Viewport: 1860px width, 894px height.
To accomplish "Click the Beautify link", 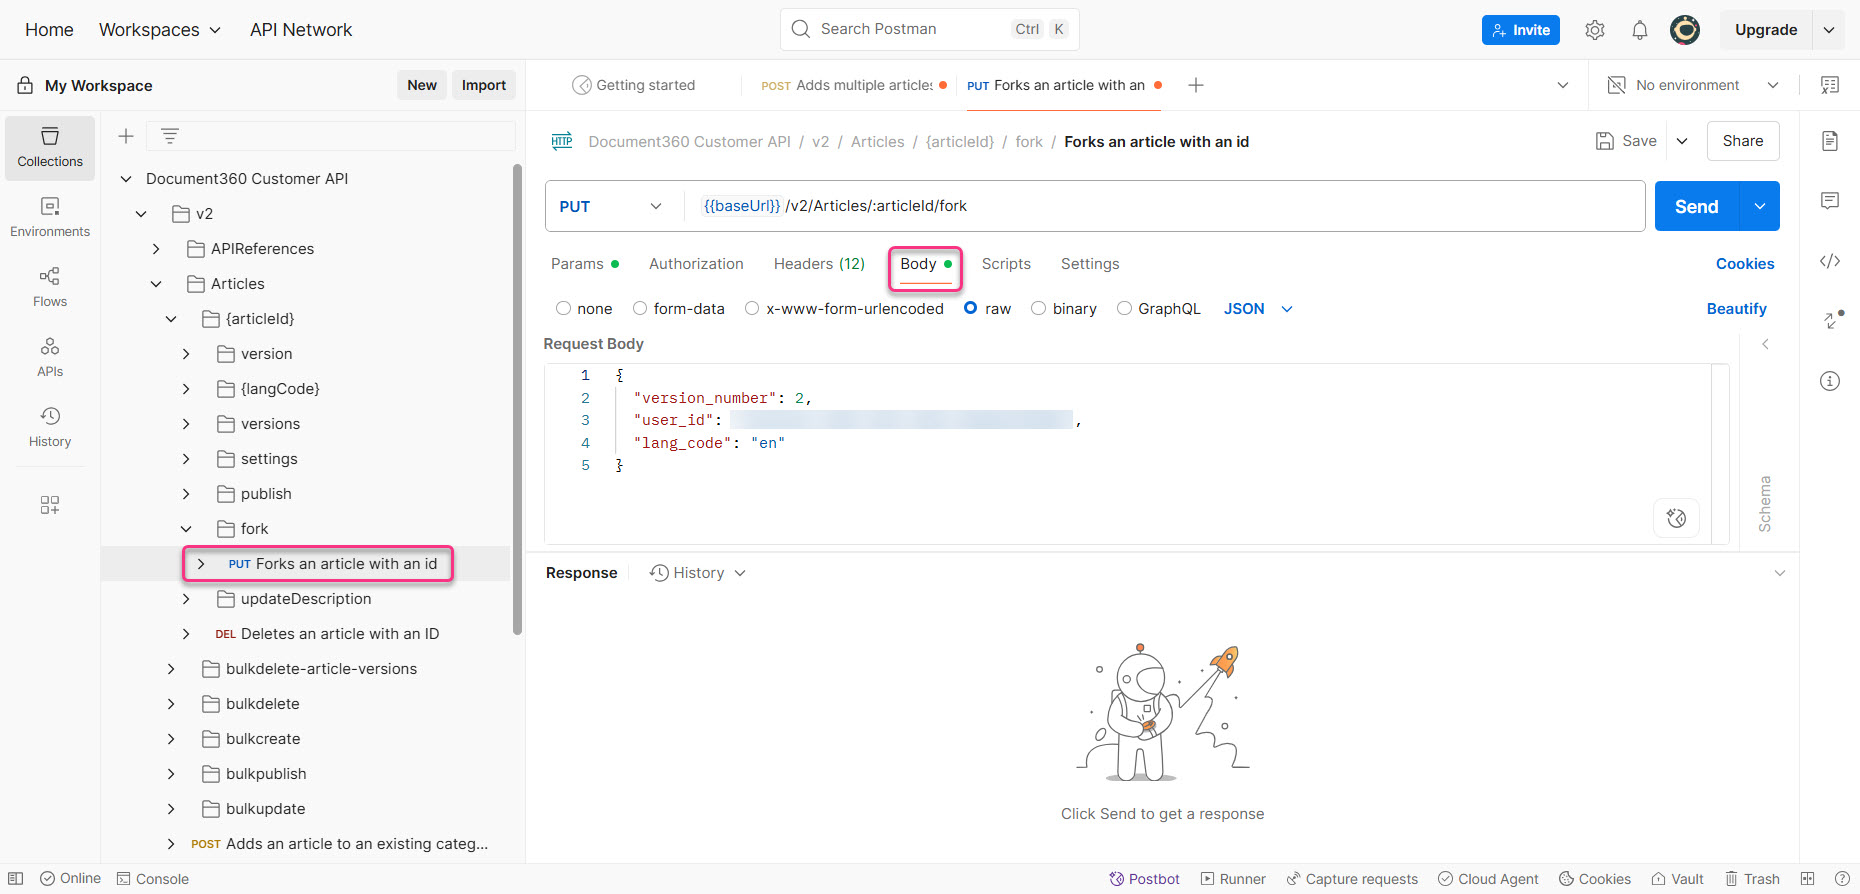I will click(x=1737, y=309).
